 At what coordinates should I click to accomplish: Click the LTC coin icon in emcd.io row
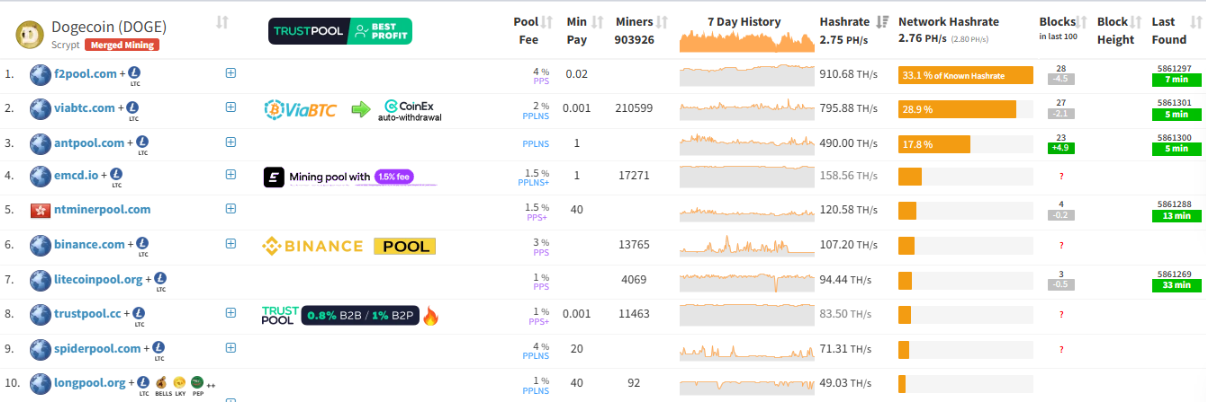click(116, 176)
